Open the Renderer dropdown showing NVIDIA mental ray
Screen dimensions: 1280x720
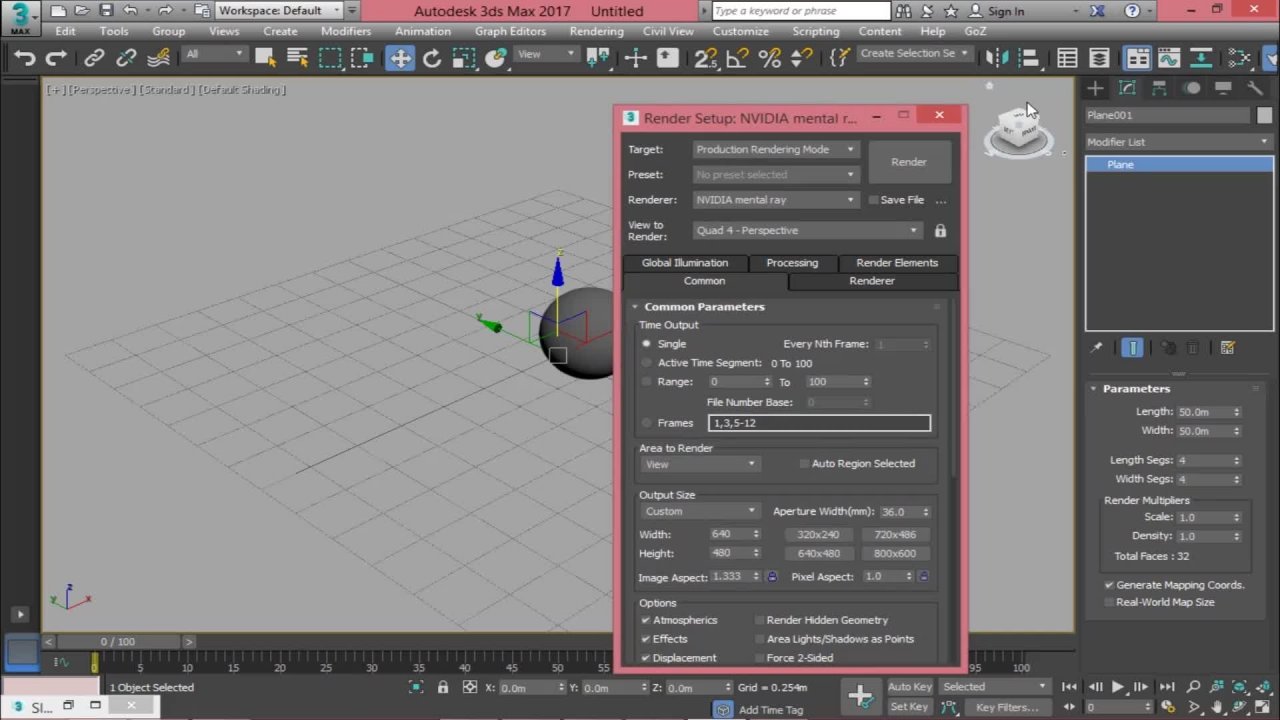point(775,199)
